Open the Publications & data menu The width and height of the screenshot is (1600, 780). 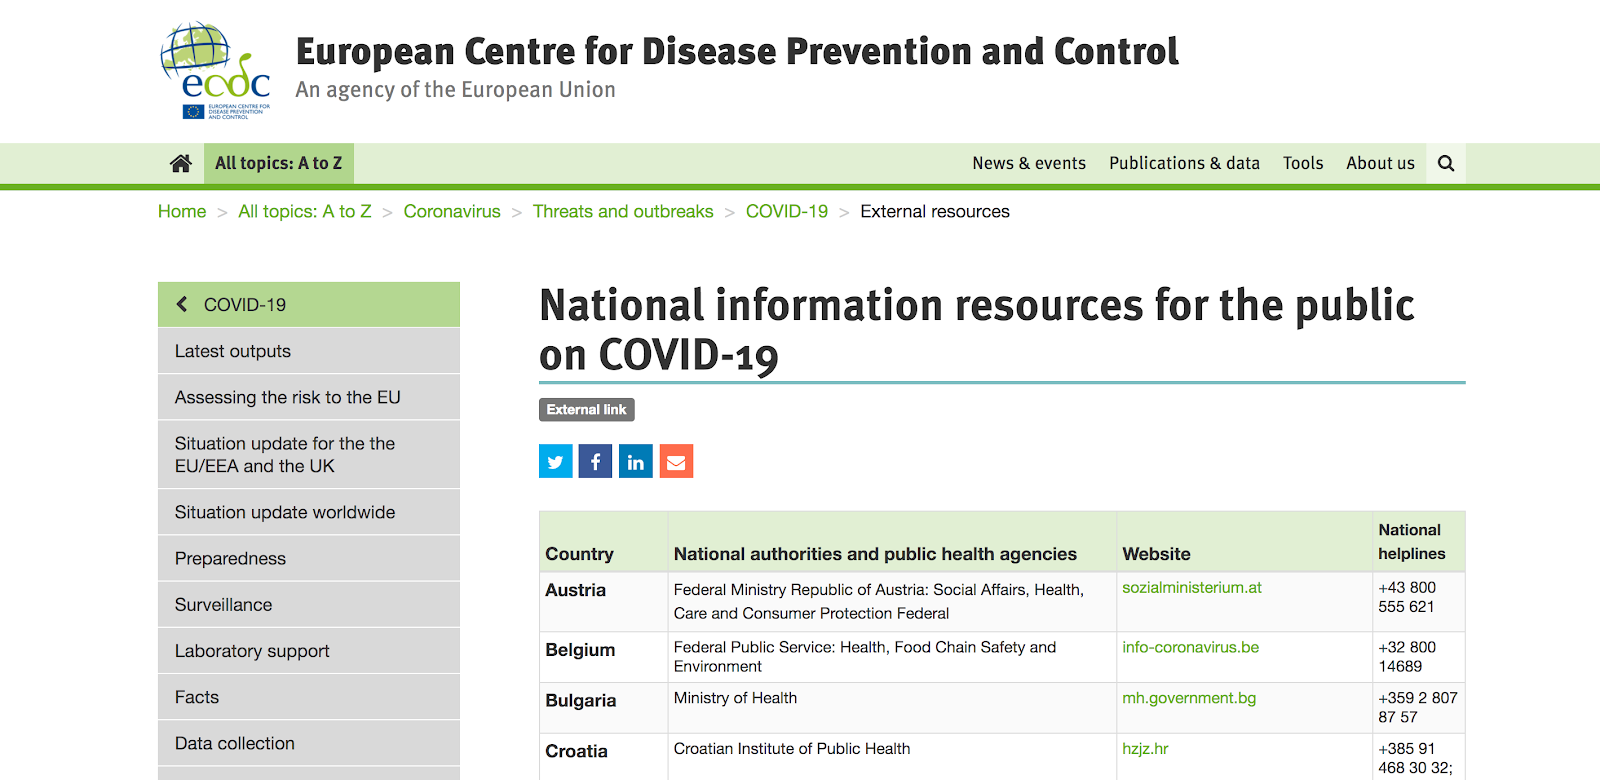tap(1184, 163)
